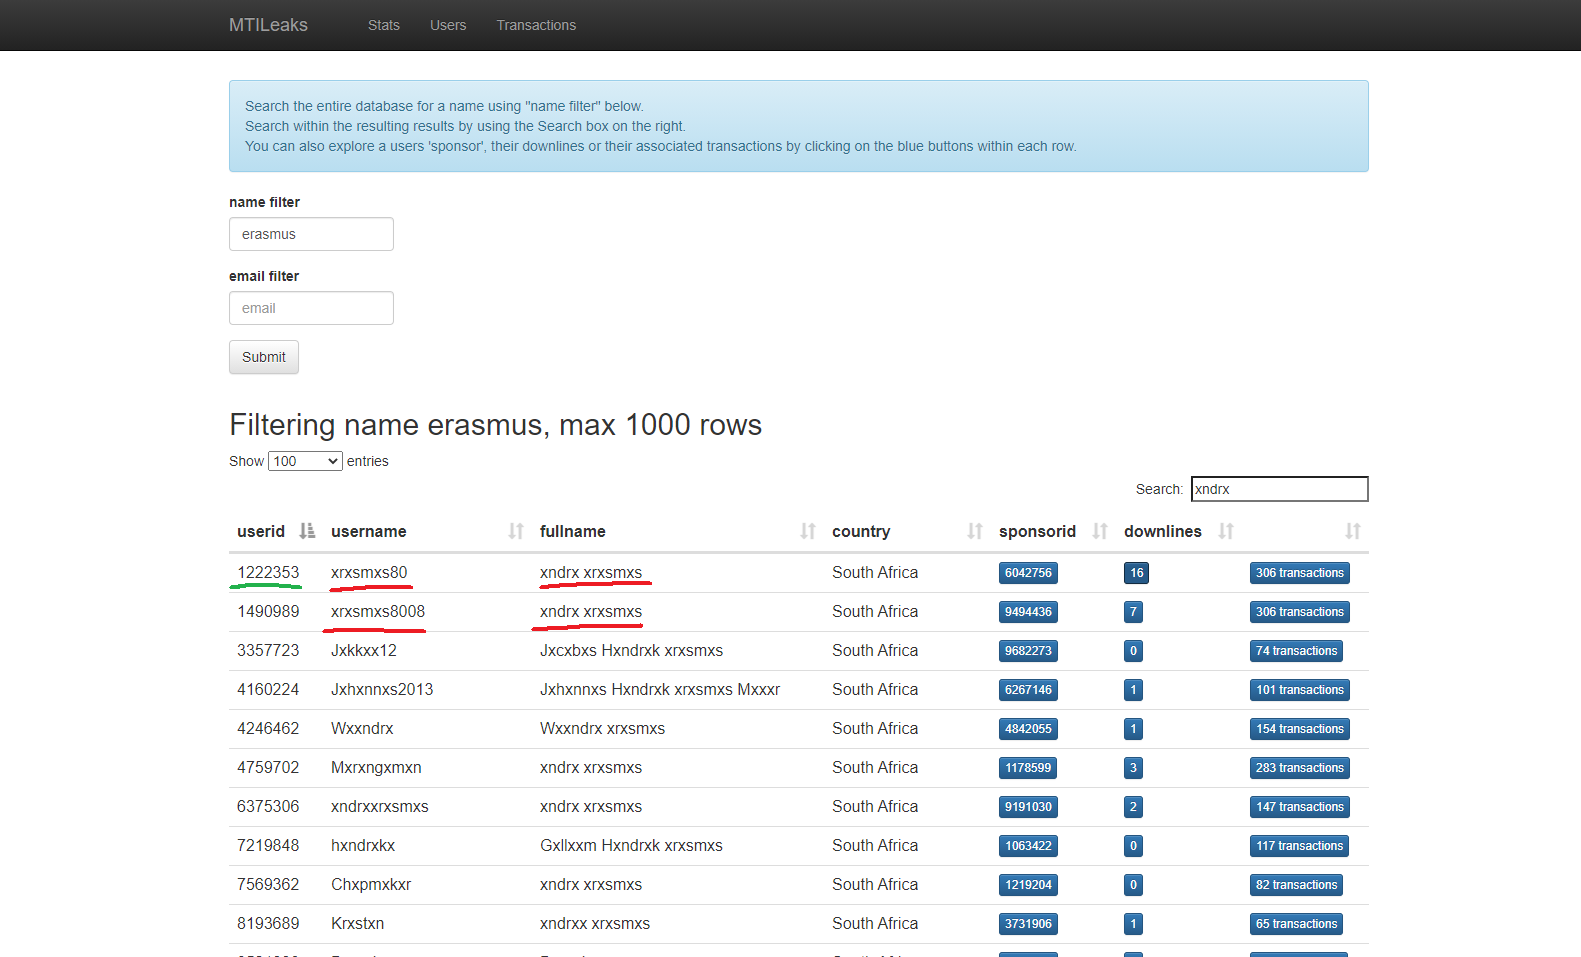The width and height of the screenshot is (1581, 957).
Task: Click sort icon next to sponsorid
Action: click(x=1100, y=531)
